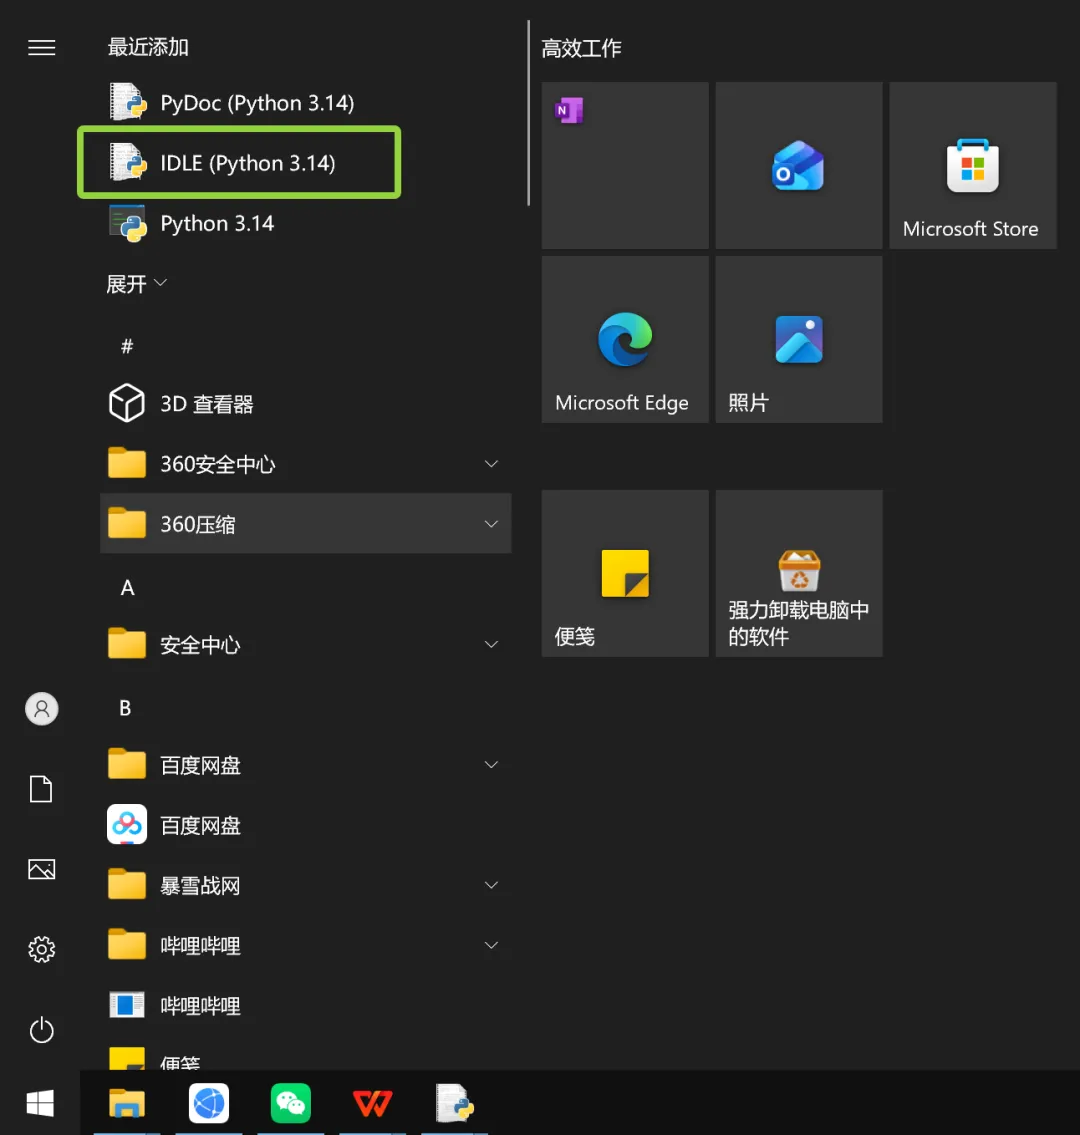The height and width of the screenshot is (1135, 1080).
Task: Expand the 360压缩 folder chevron
Action: click(x=491, y=524)
